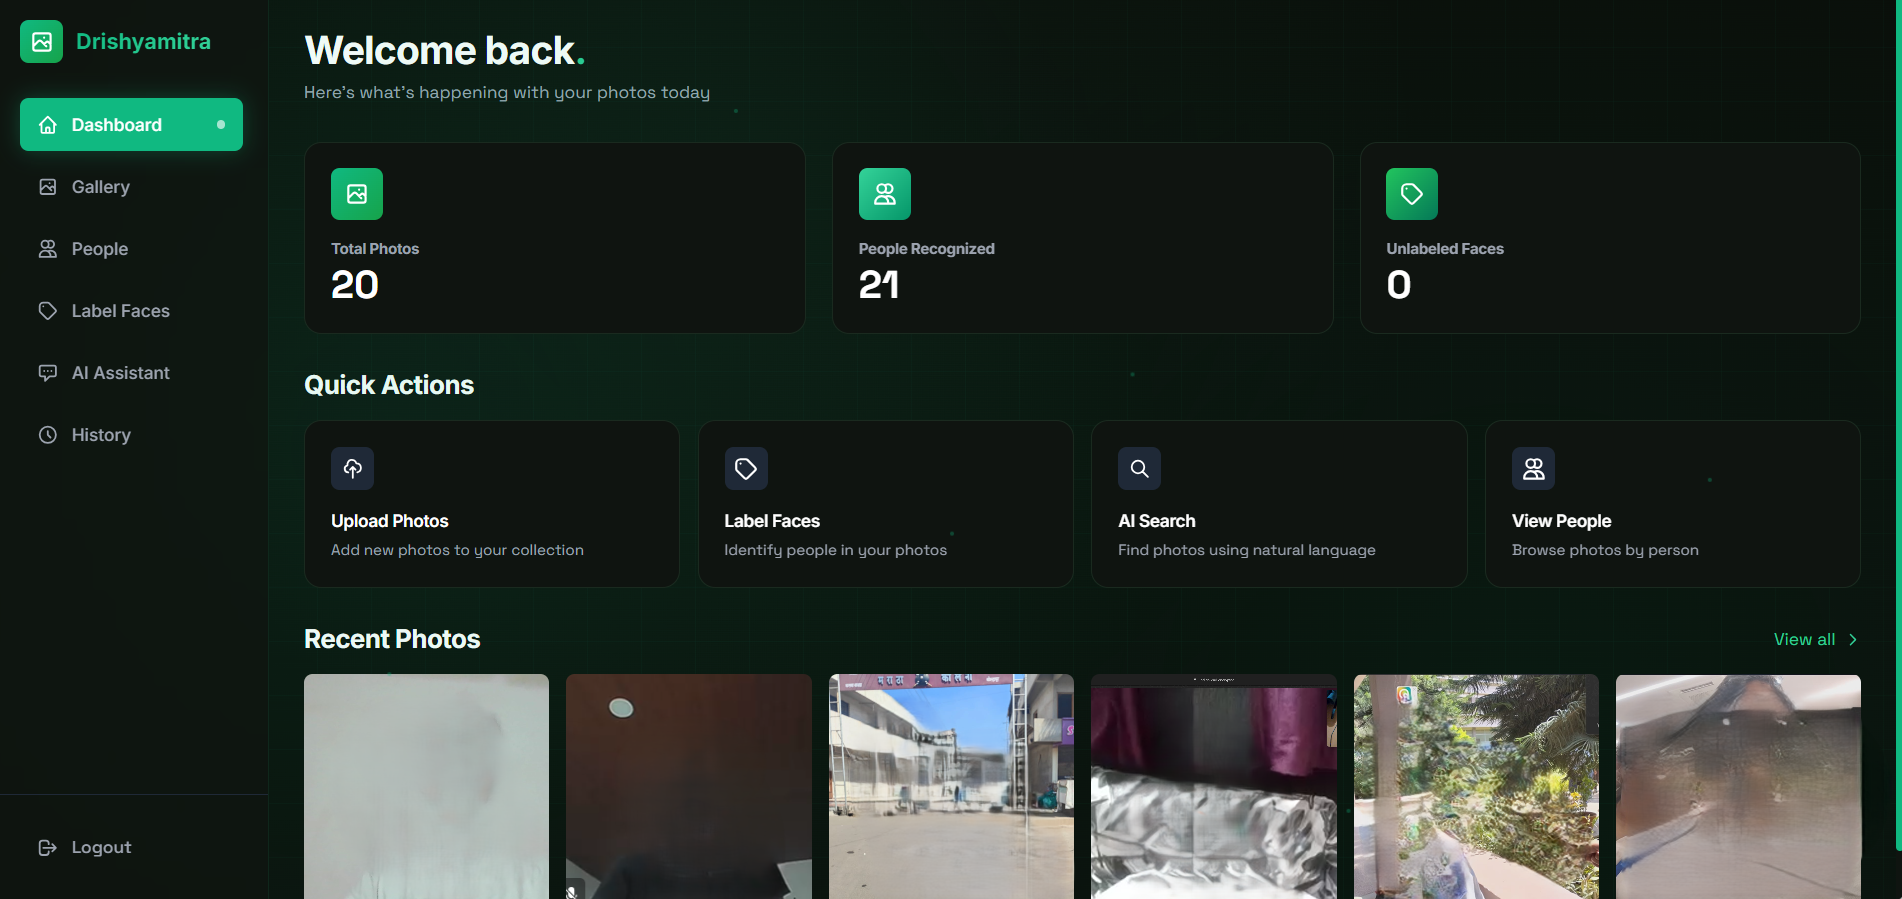Image resolution: width=1902 pixels, height=899 pixels.
Task: Click the Drishyamitra logo icon
Action: coord(41,42)
